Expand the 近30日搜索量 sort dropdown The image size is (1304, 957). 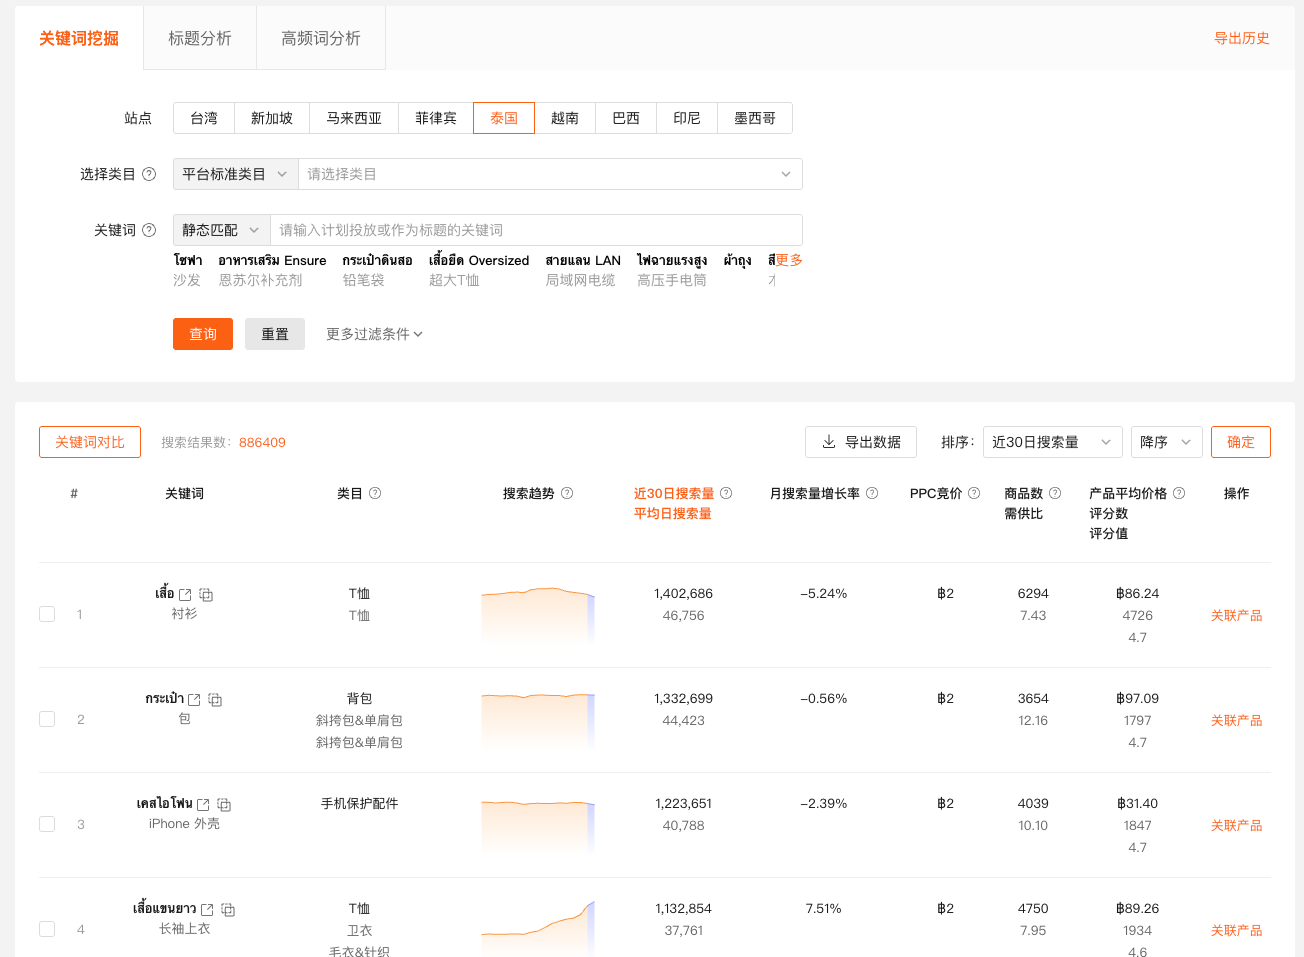tap(1051, 442)
